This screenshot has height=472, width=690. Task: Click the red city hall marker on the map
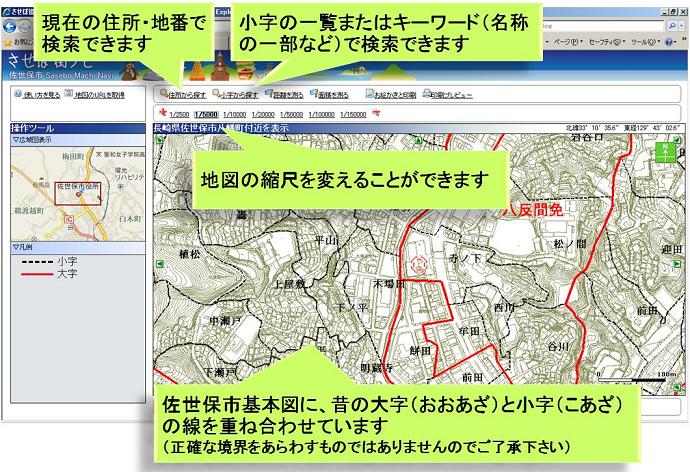pyautogui.click(x=418, y=265)
